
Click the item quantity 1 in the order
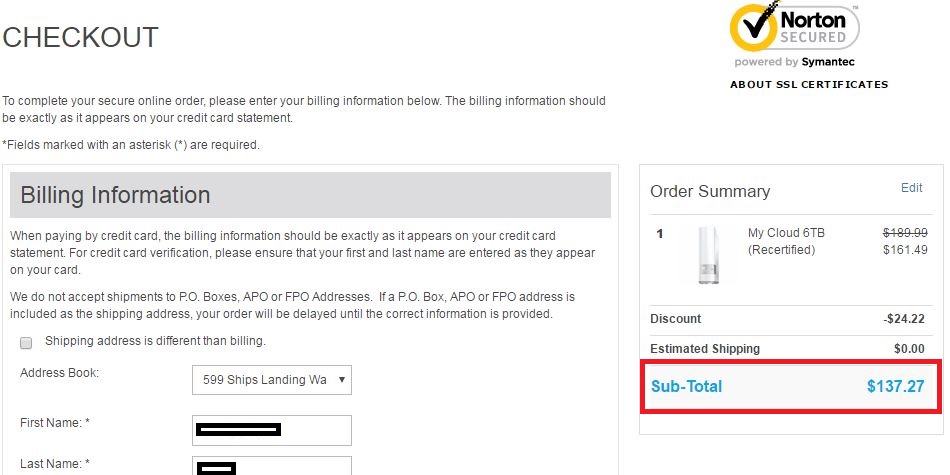tap(660, 234)
